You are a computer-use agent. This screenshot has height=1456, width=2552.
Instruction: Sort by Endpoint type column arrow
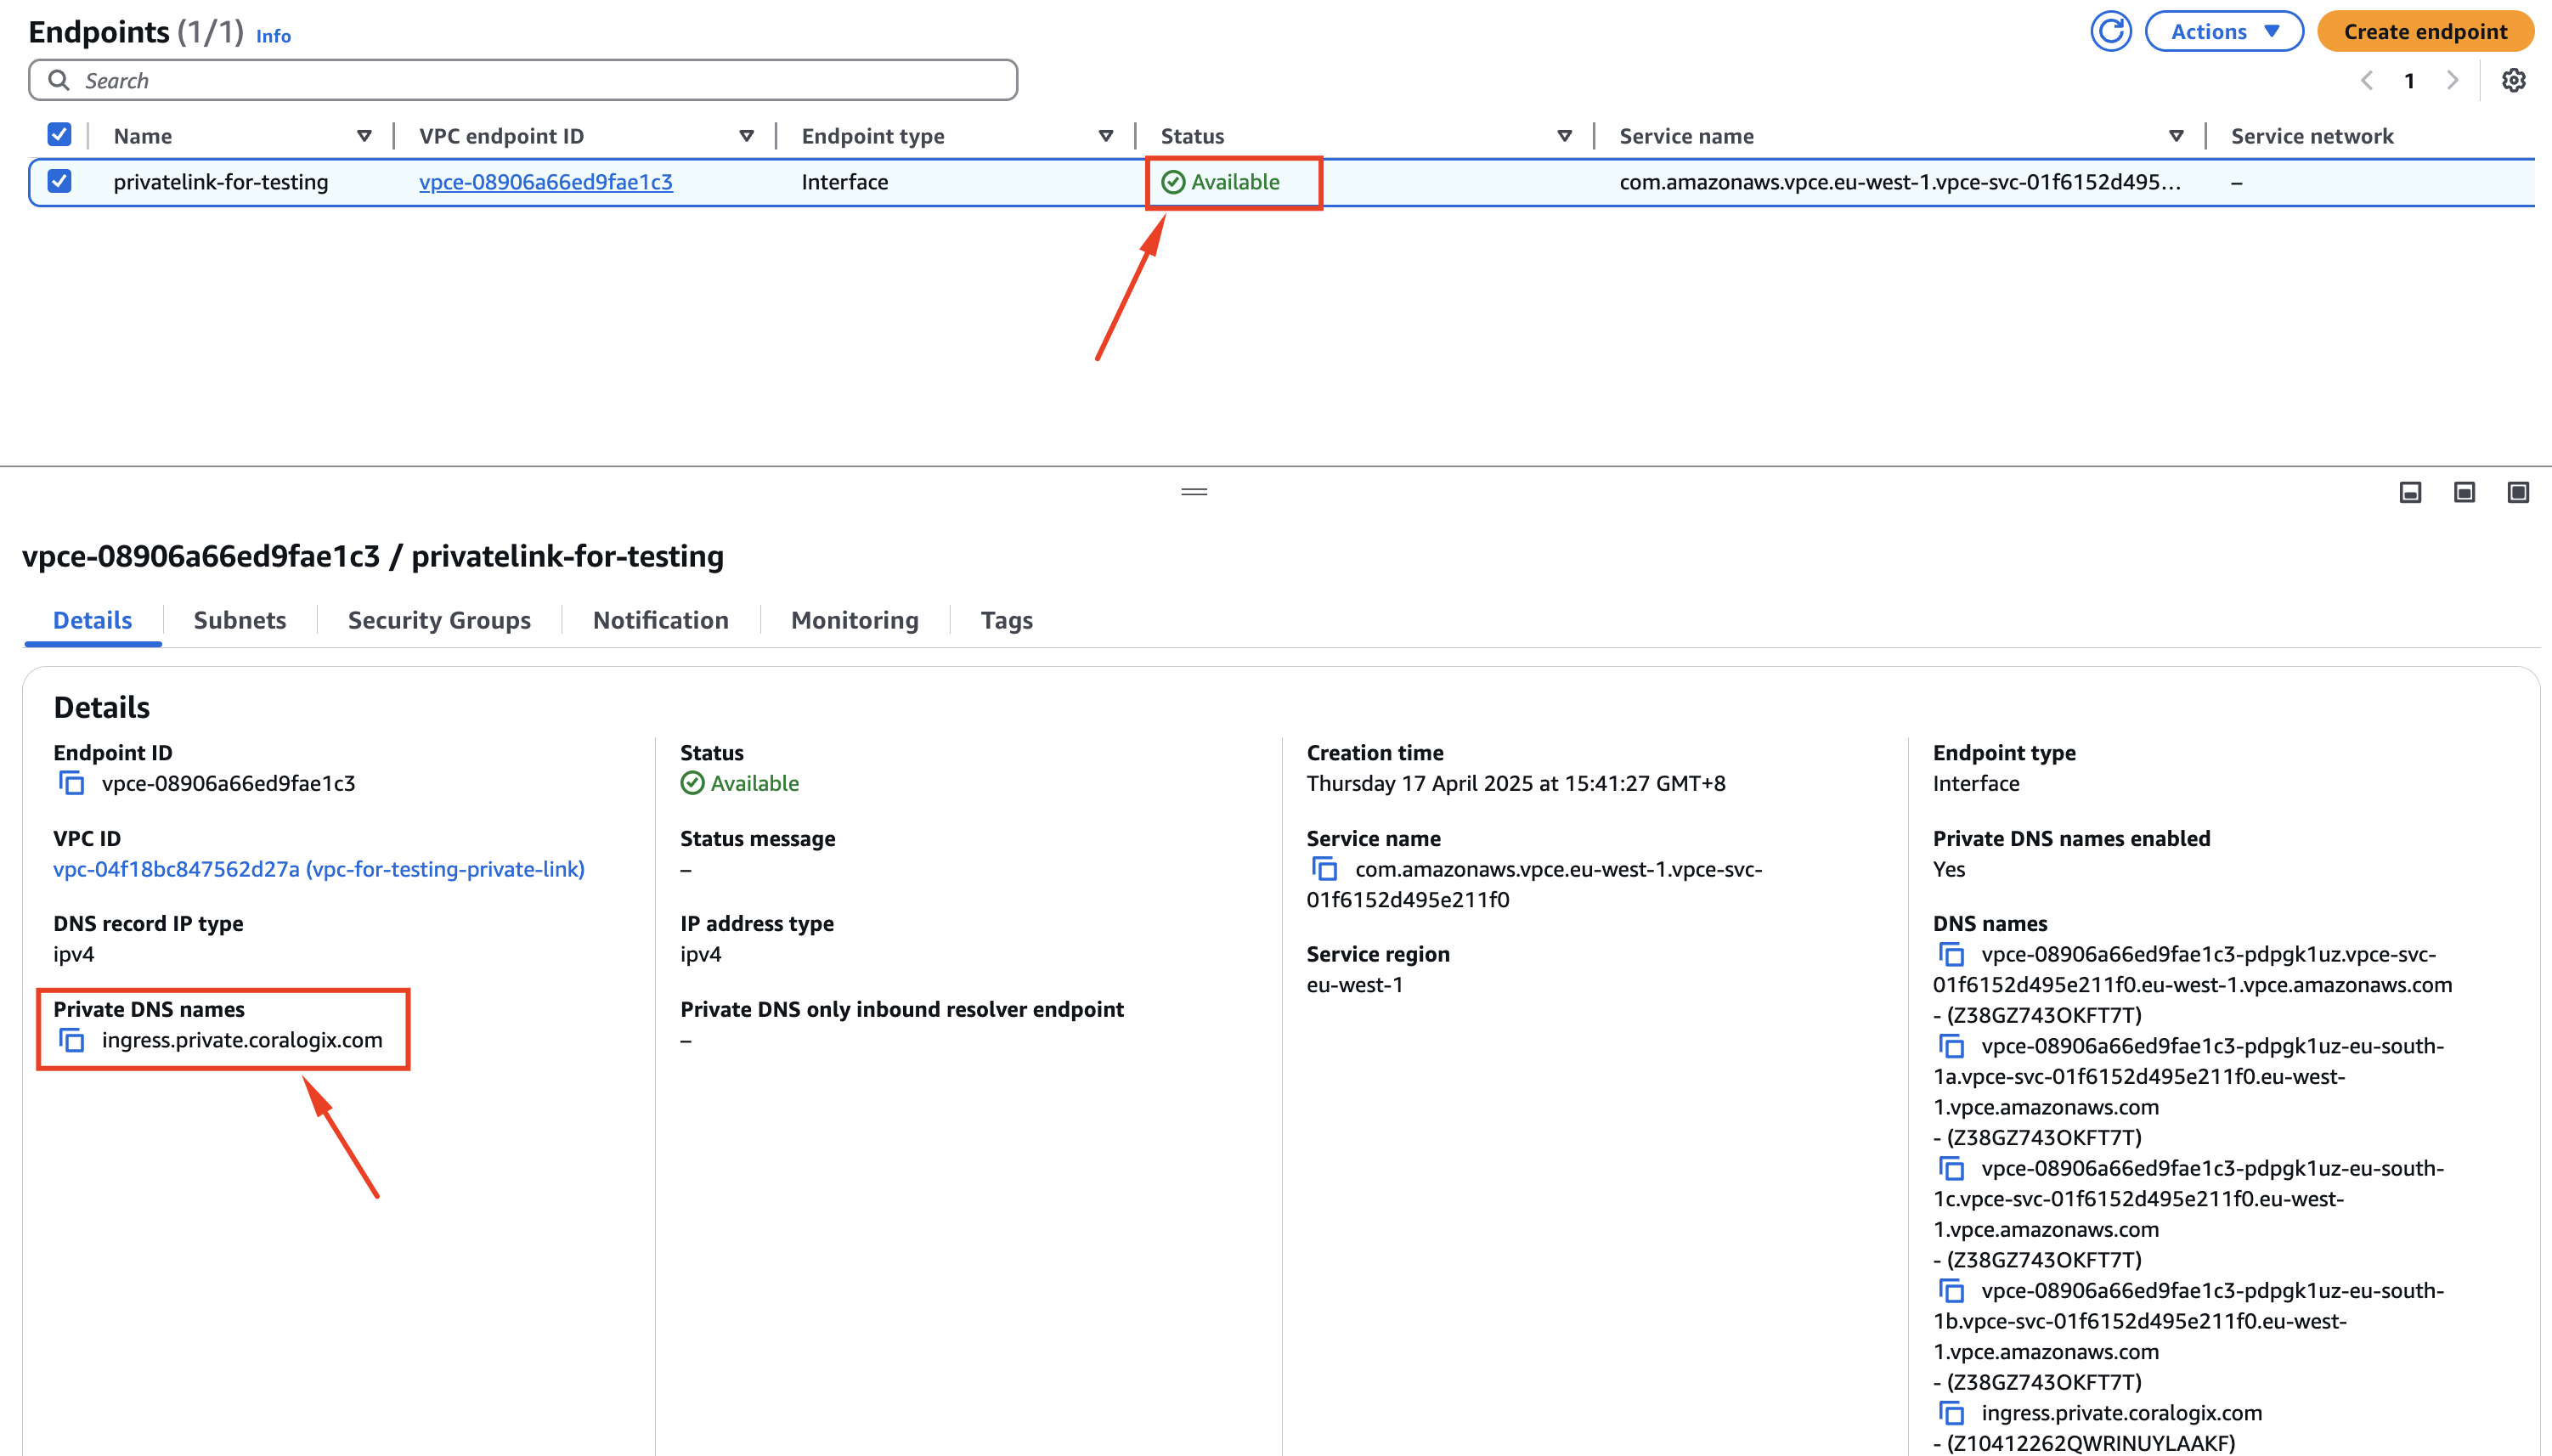tap(1105, 136)
